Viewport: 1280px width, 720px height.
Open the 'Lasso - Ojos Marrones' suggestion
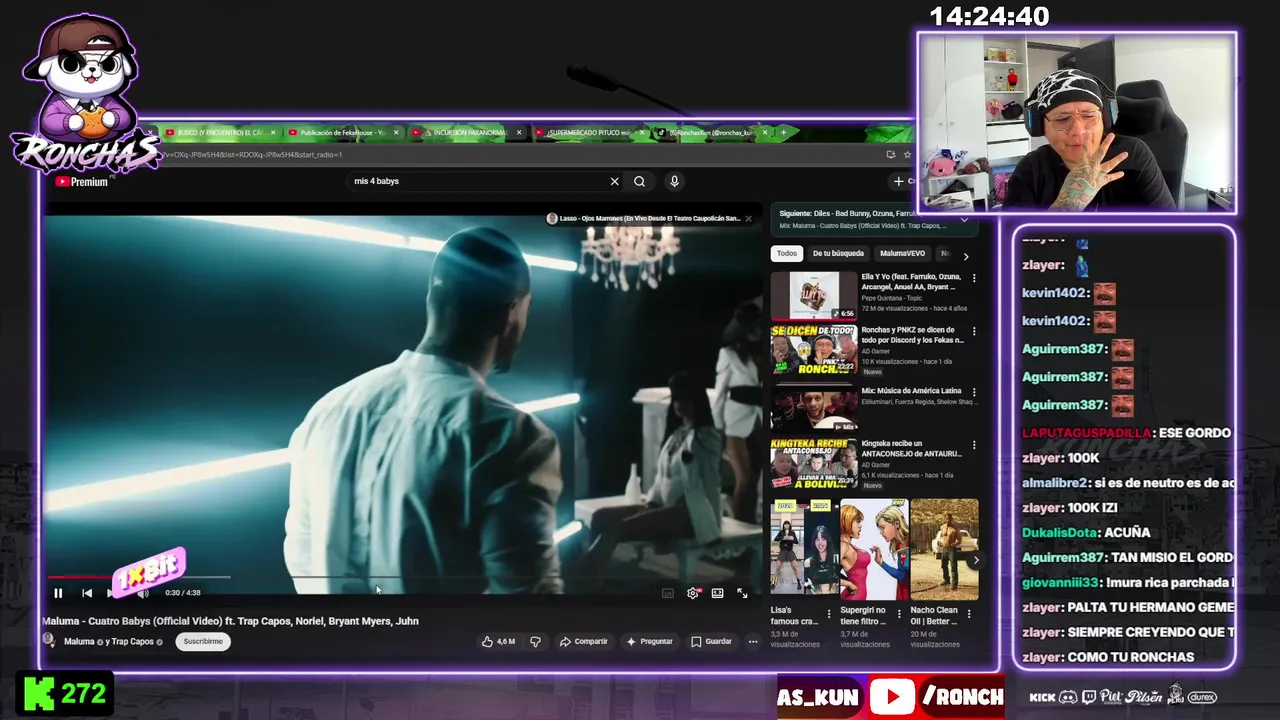coord(648,218)
